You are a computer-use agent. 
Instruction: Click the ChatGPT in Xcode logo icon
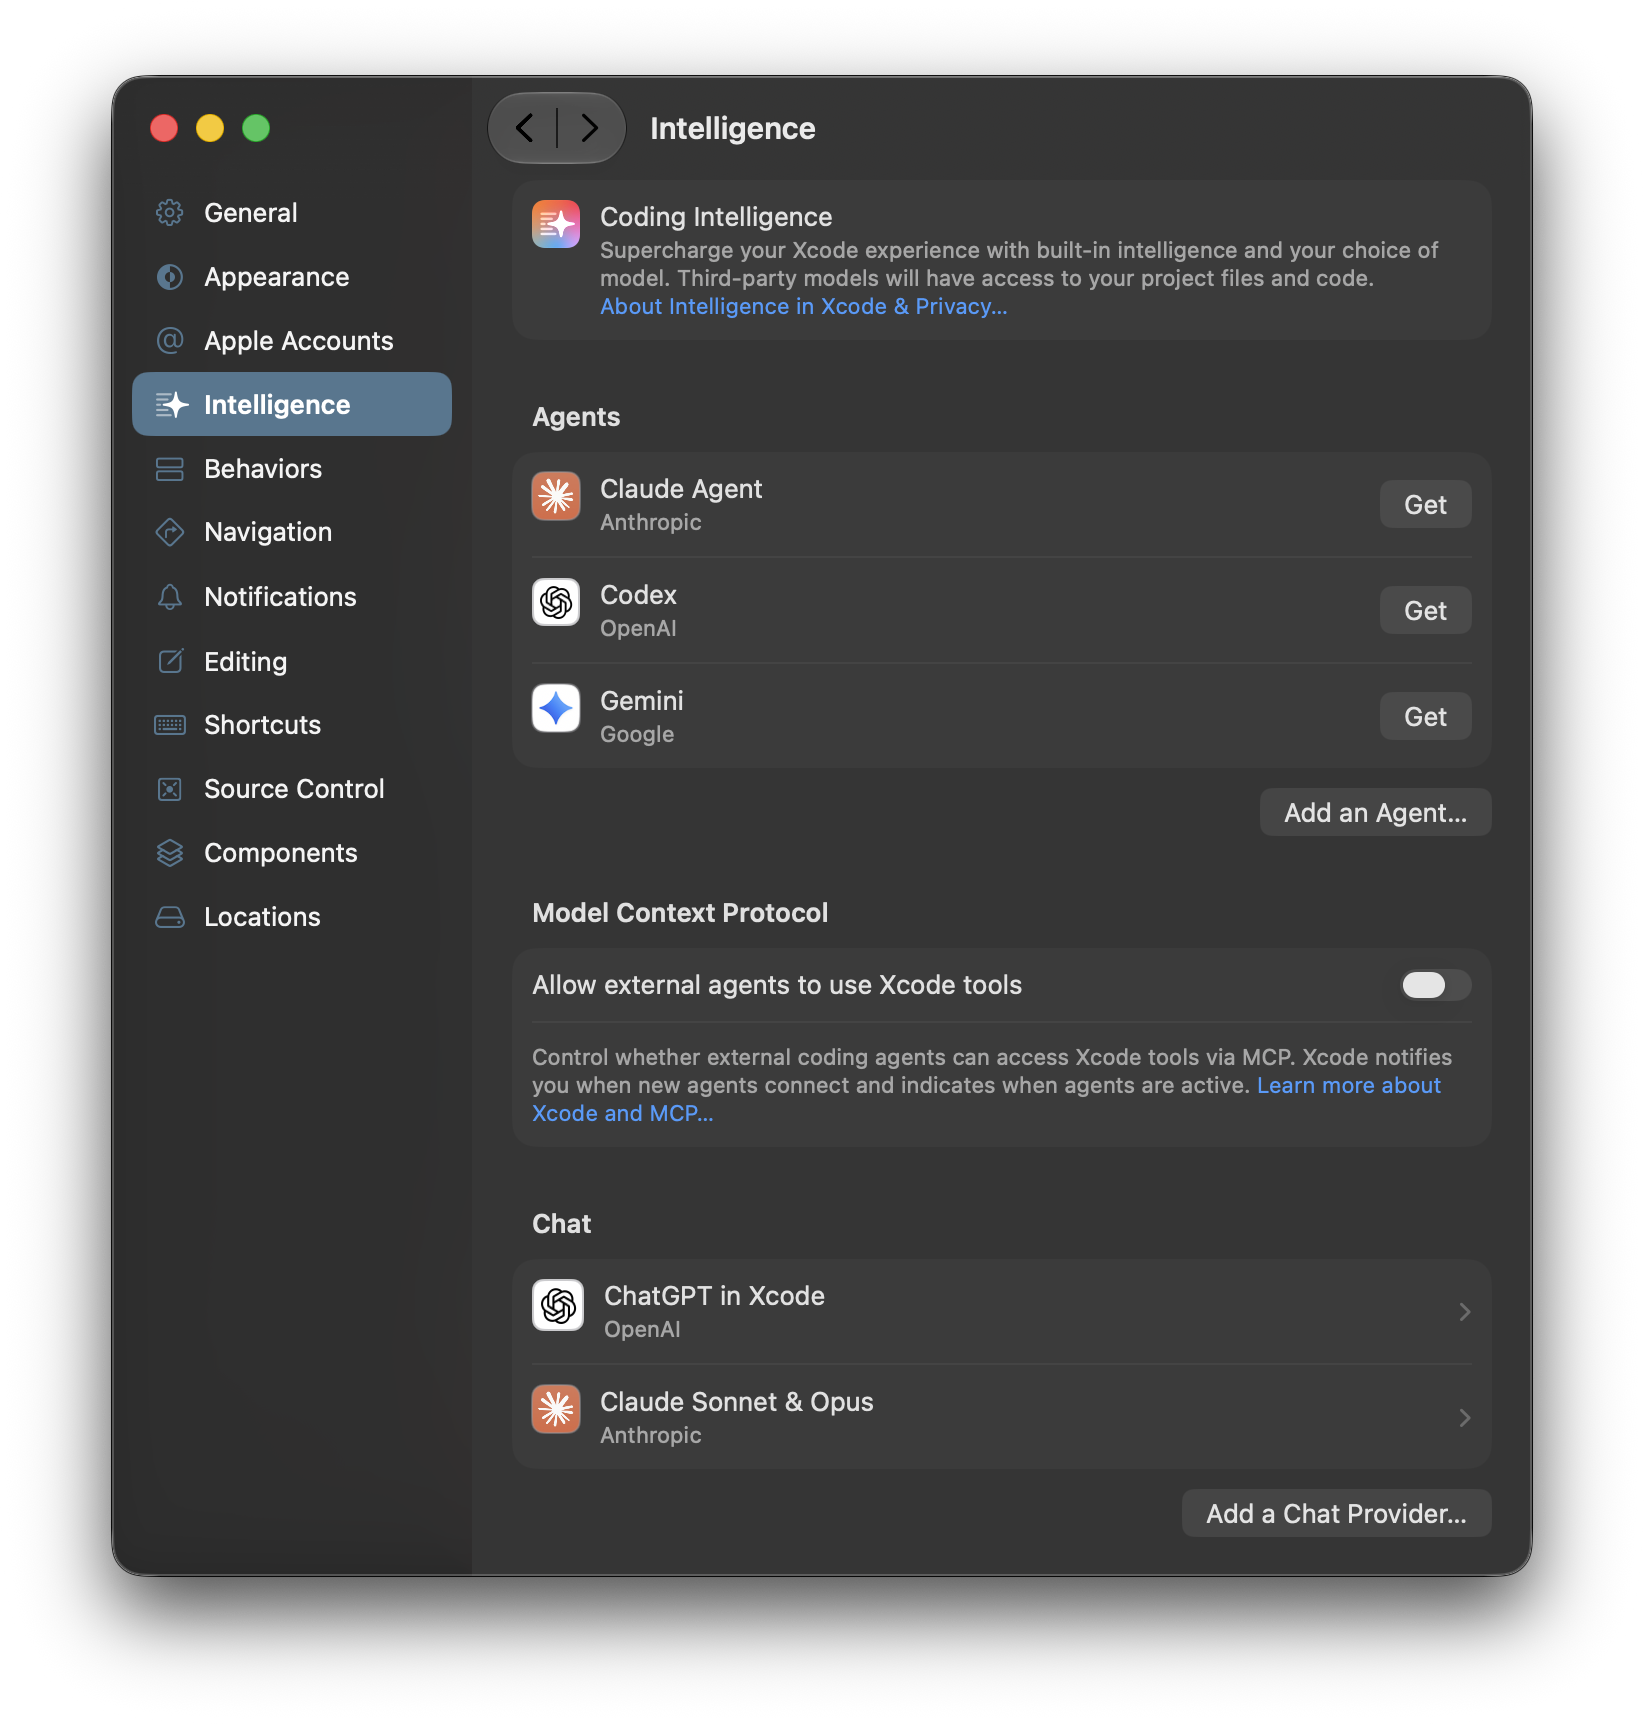tap(558, 1305)
